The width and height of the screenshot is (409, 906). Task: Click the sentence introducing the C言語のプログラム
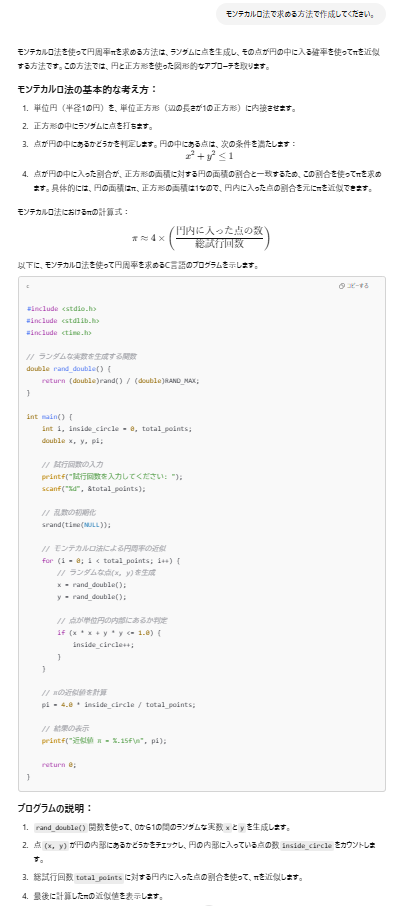point(138,266)
